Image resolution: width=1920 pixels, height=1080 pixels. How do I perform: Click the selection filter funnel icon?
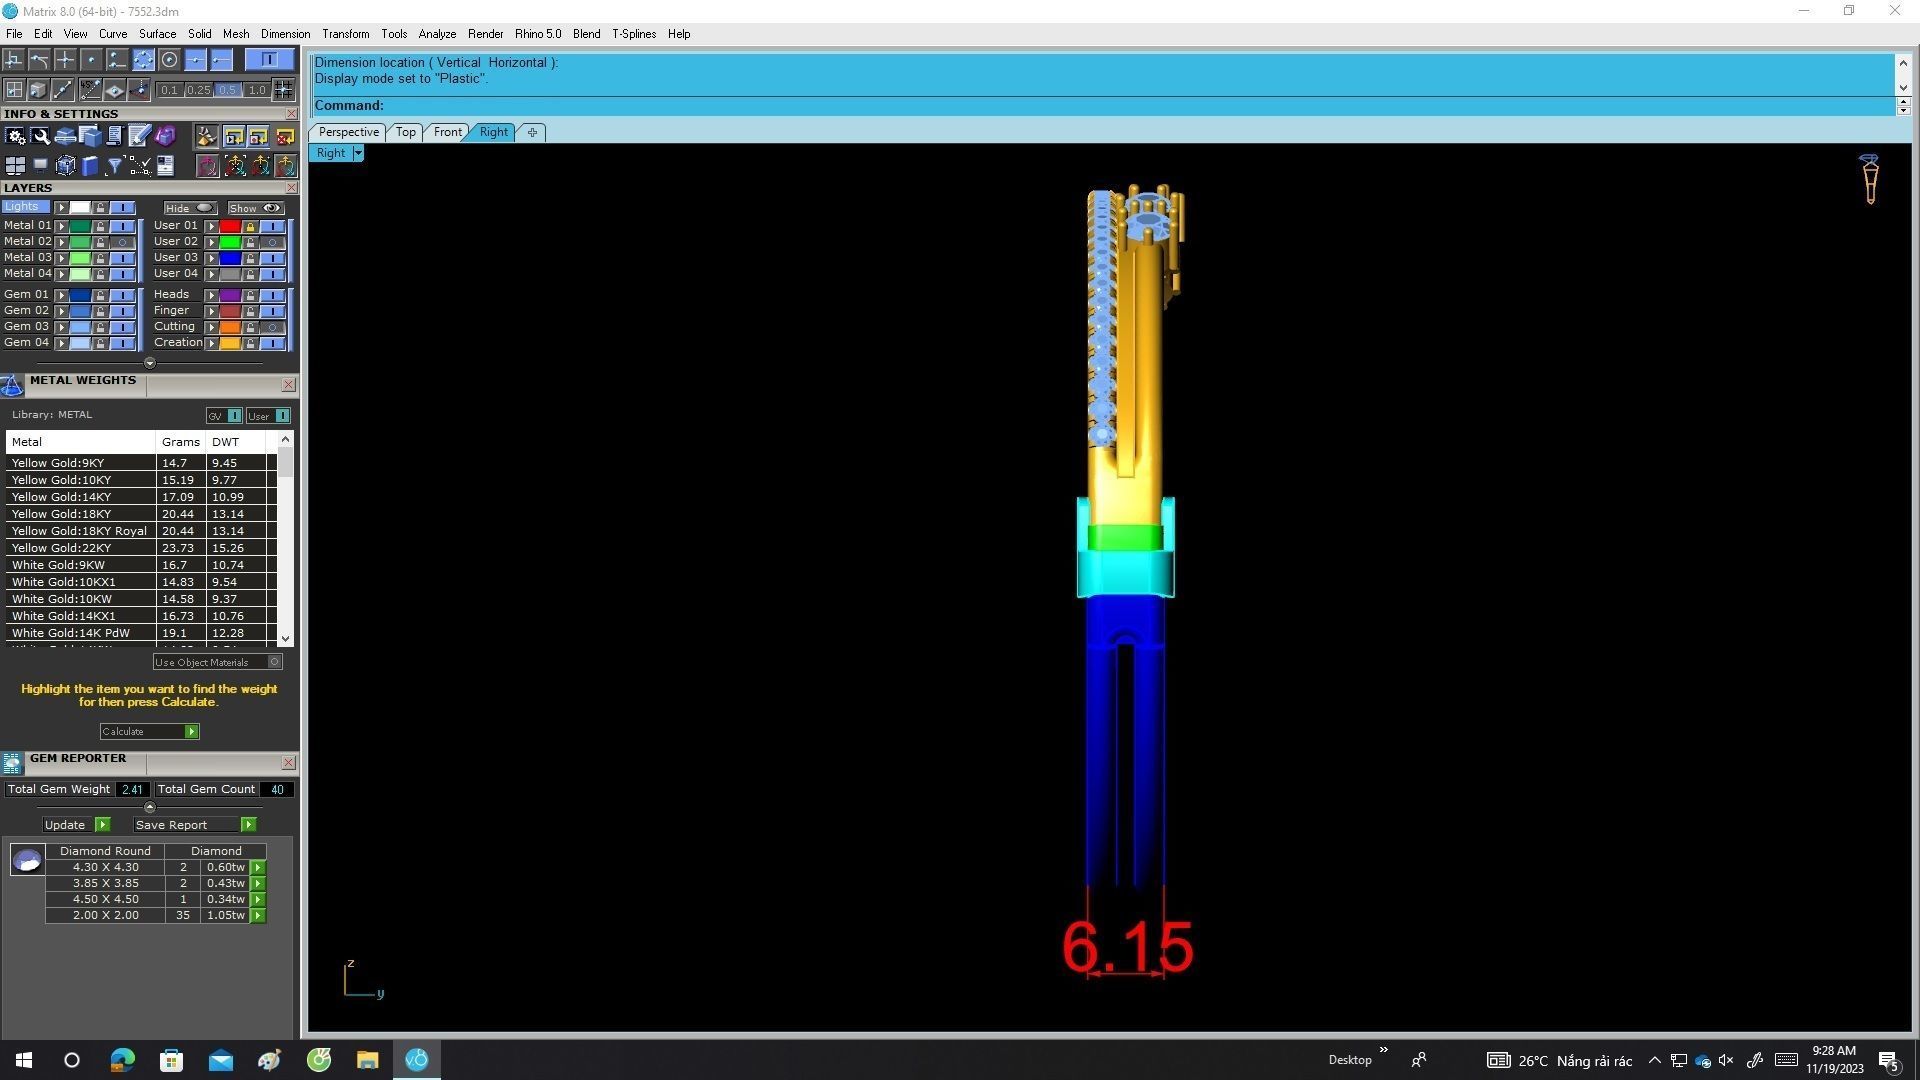click(x=115, y=165)
